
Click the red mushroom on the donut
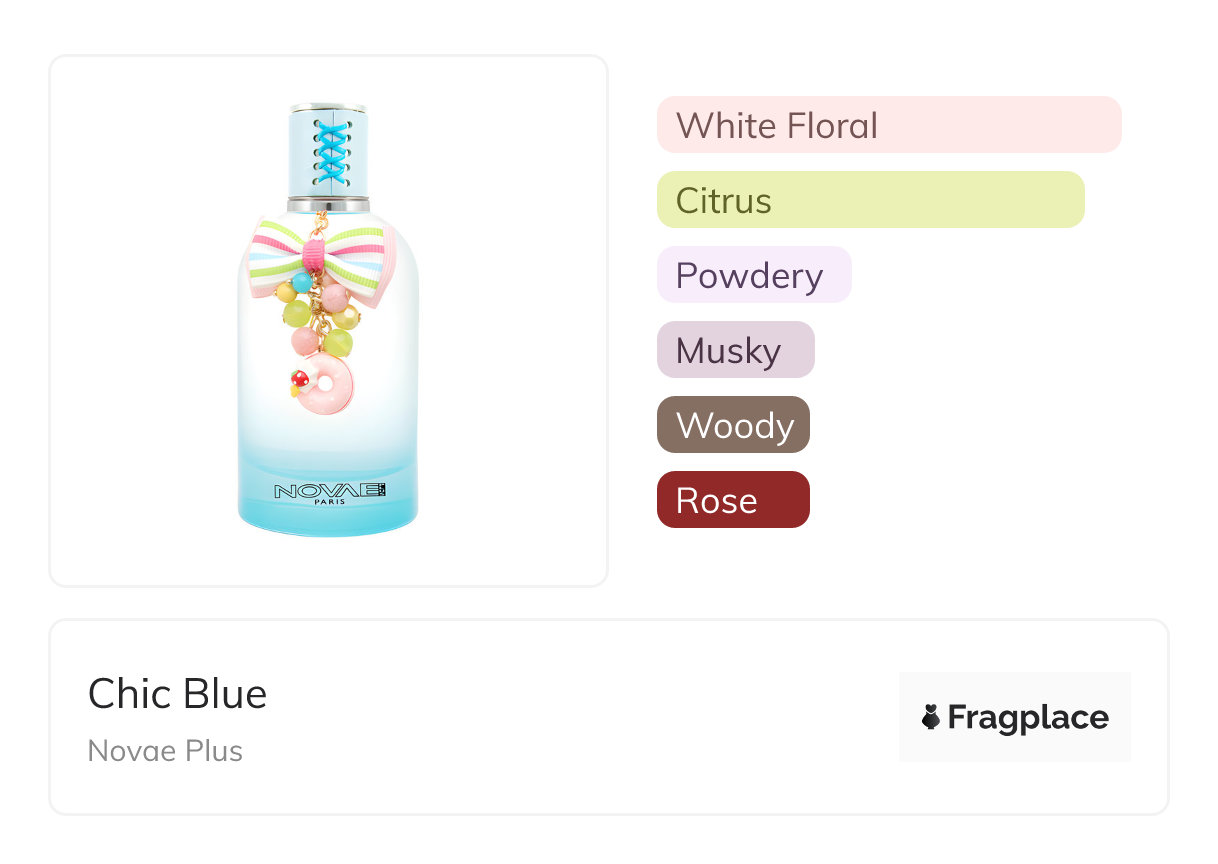(x=299, y=378)
